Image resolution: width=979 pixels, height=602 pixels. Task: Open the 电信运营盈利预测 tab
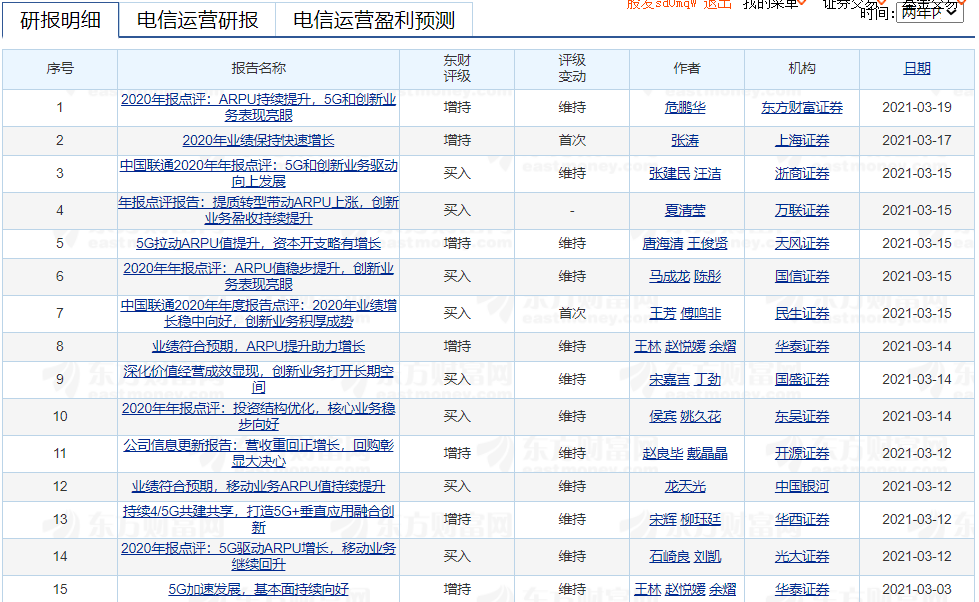374,20
